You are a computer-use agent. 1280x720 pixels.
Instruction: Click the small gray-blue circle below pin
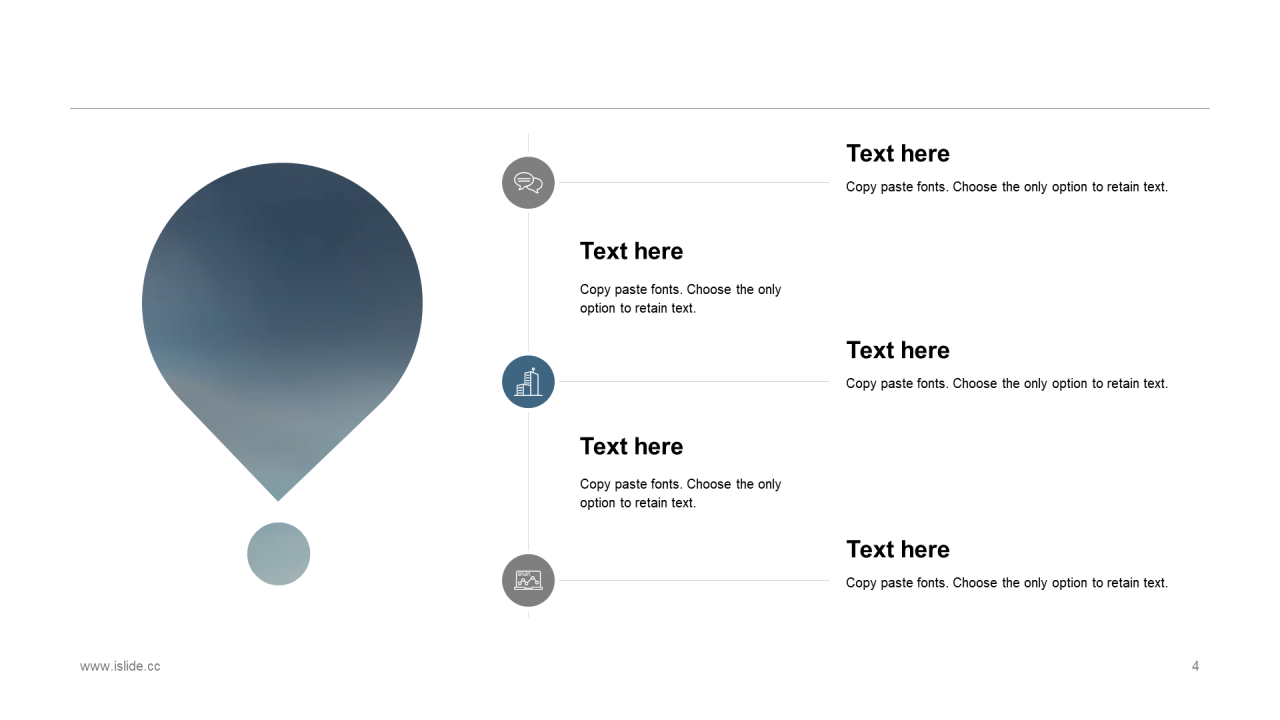tap(279, 554)
